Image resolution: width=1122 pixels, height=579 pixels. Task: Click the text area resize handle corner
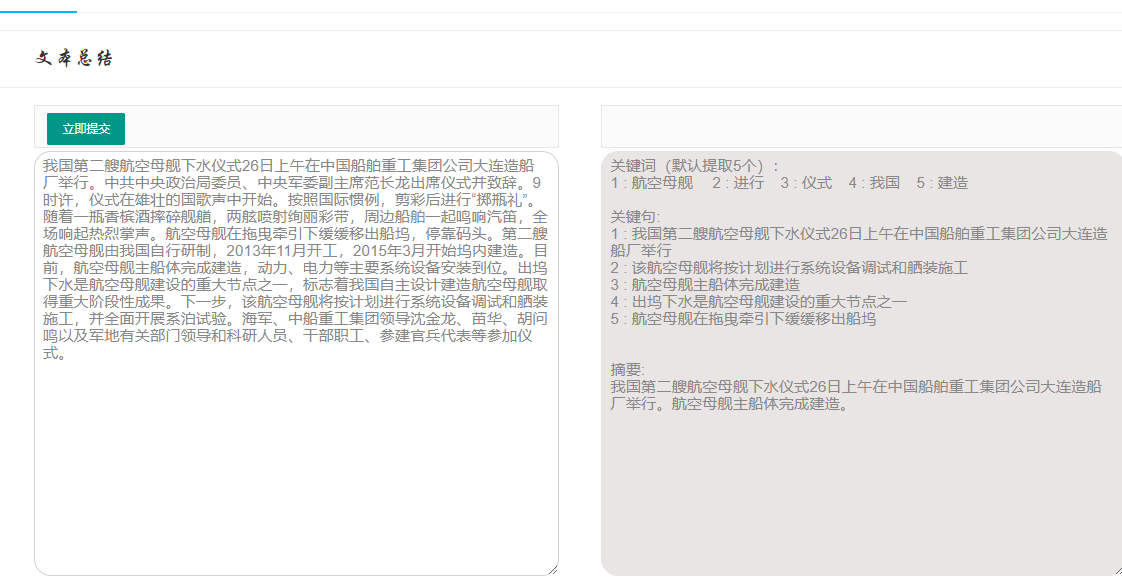(x=553, y=570)
